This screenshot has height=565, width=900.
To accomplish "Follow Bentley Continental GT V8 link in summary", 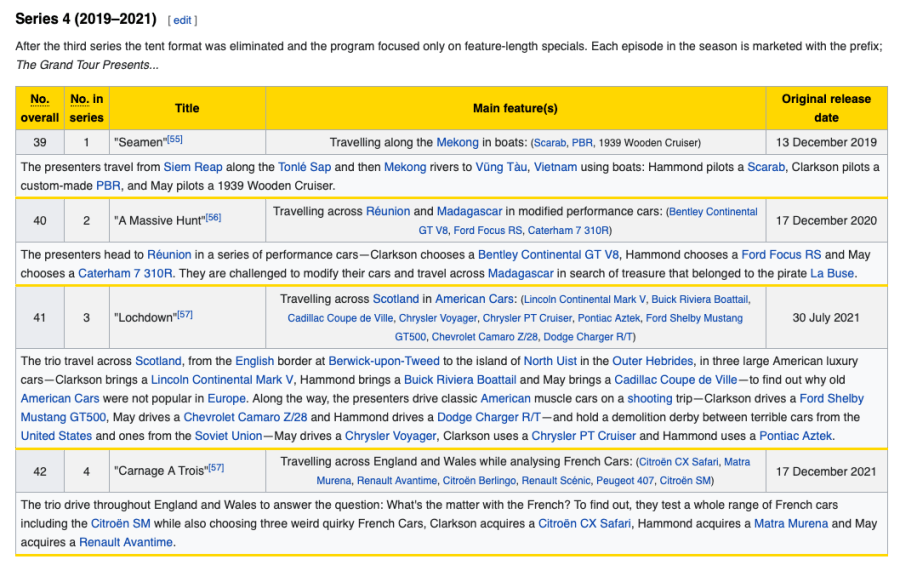I will [548, 255].
